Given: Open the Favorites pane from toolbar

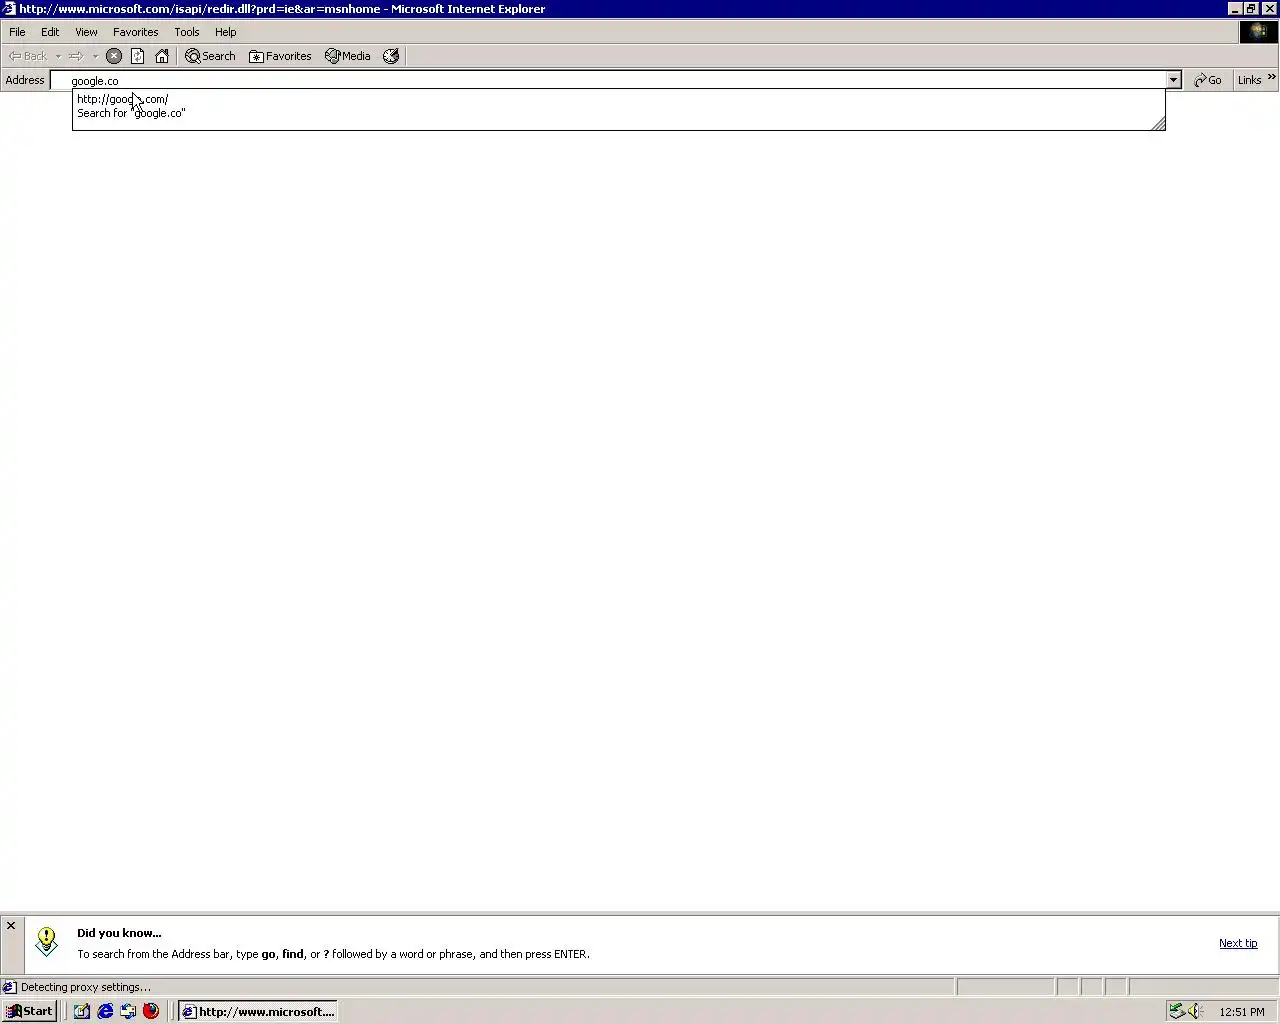Looking at the screenshot, I should pyautogui.click(x=281, y=56).
